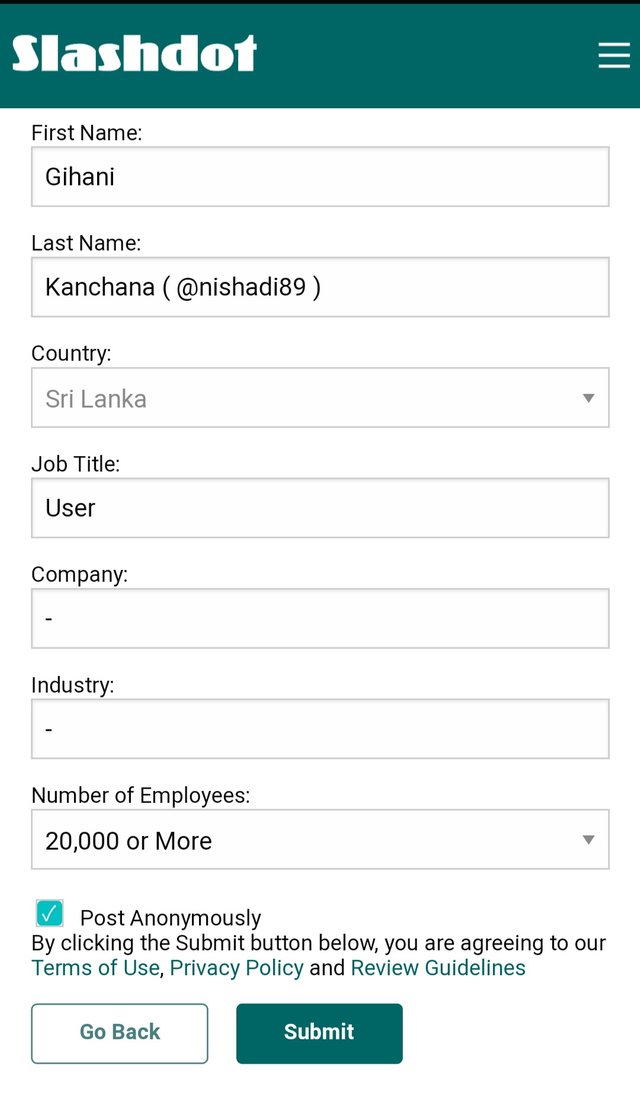
Task: Click into the Industry field
Action: point(320,728)
